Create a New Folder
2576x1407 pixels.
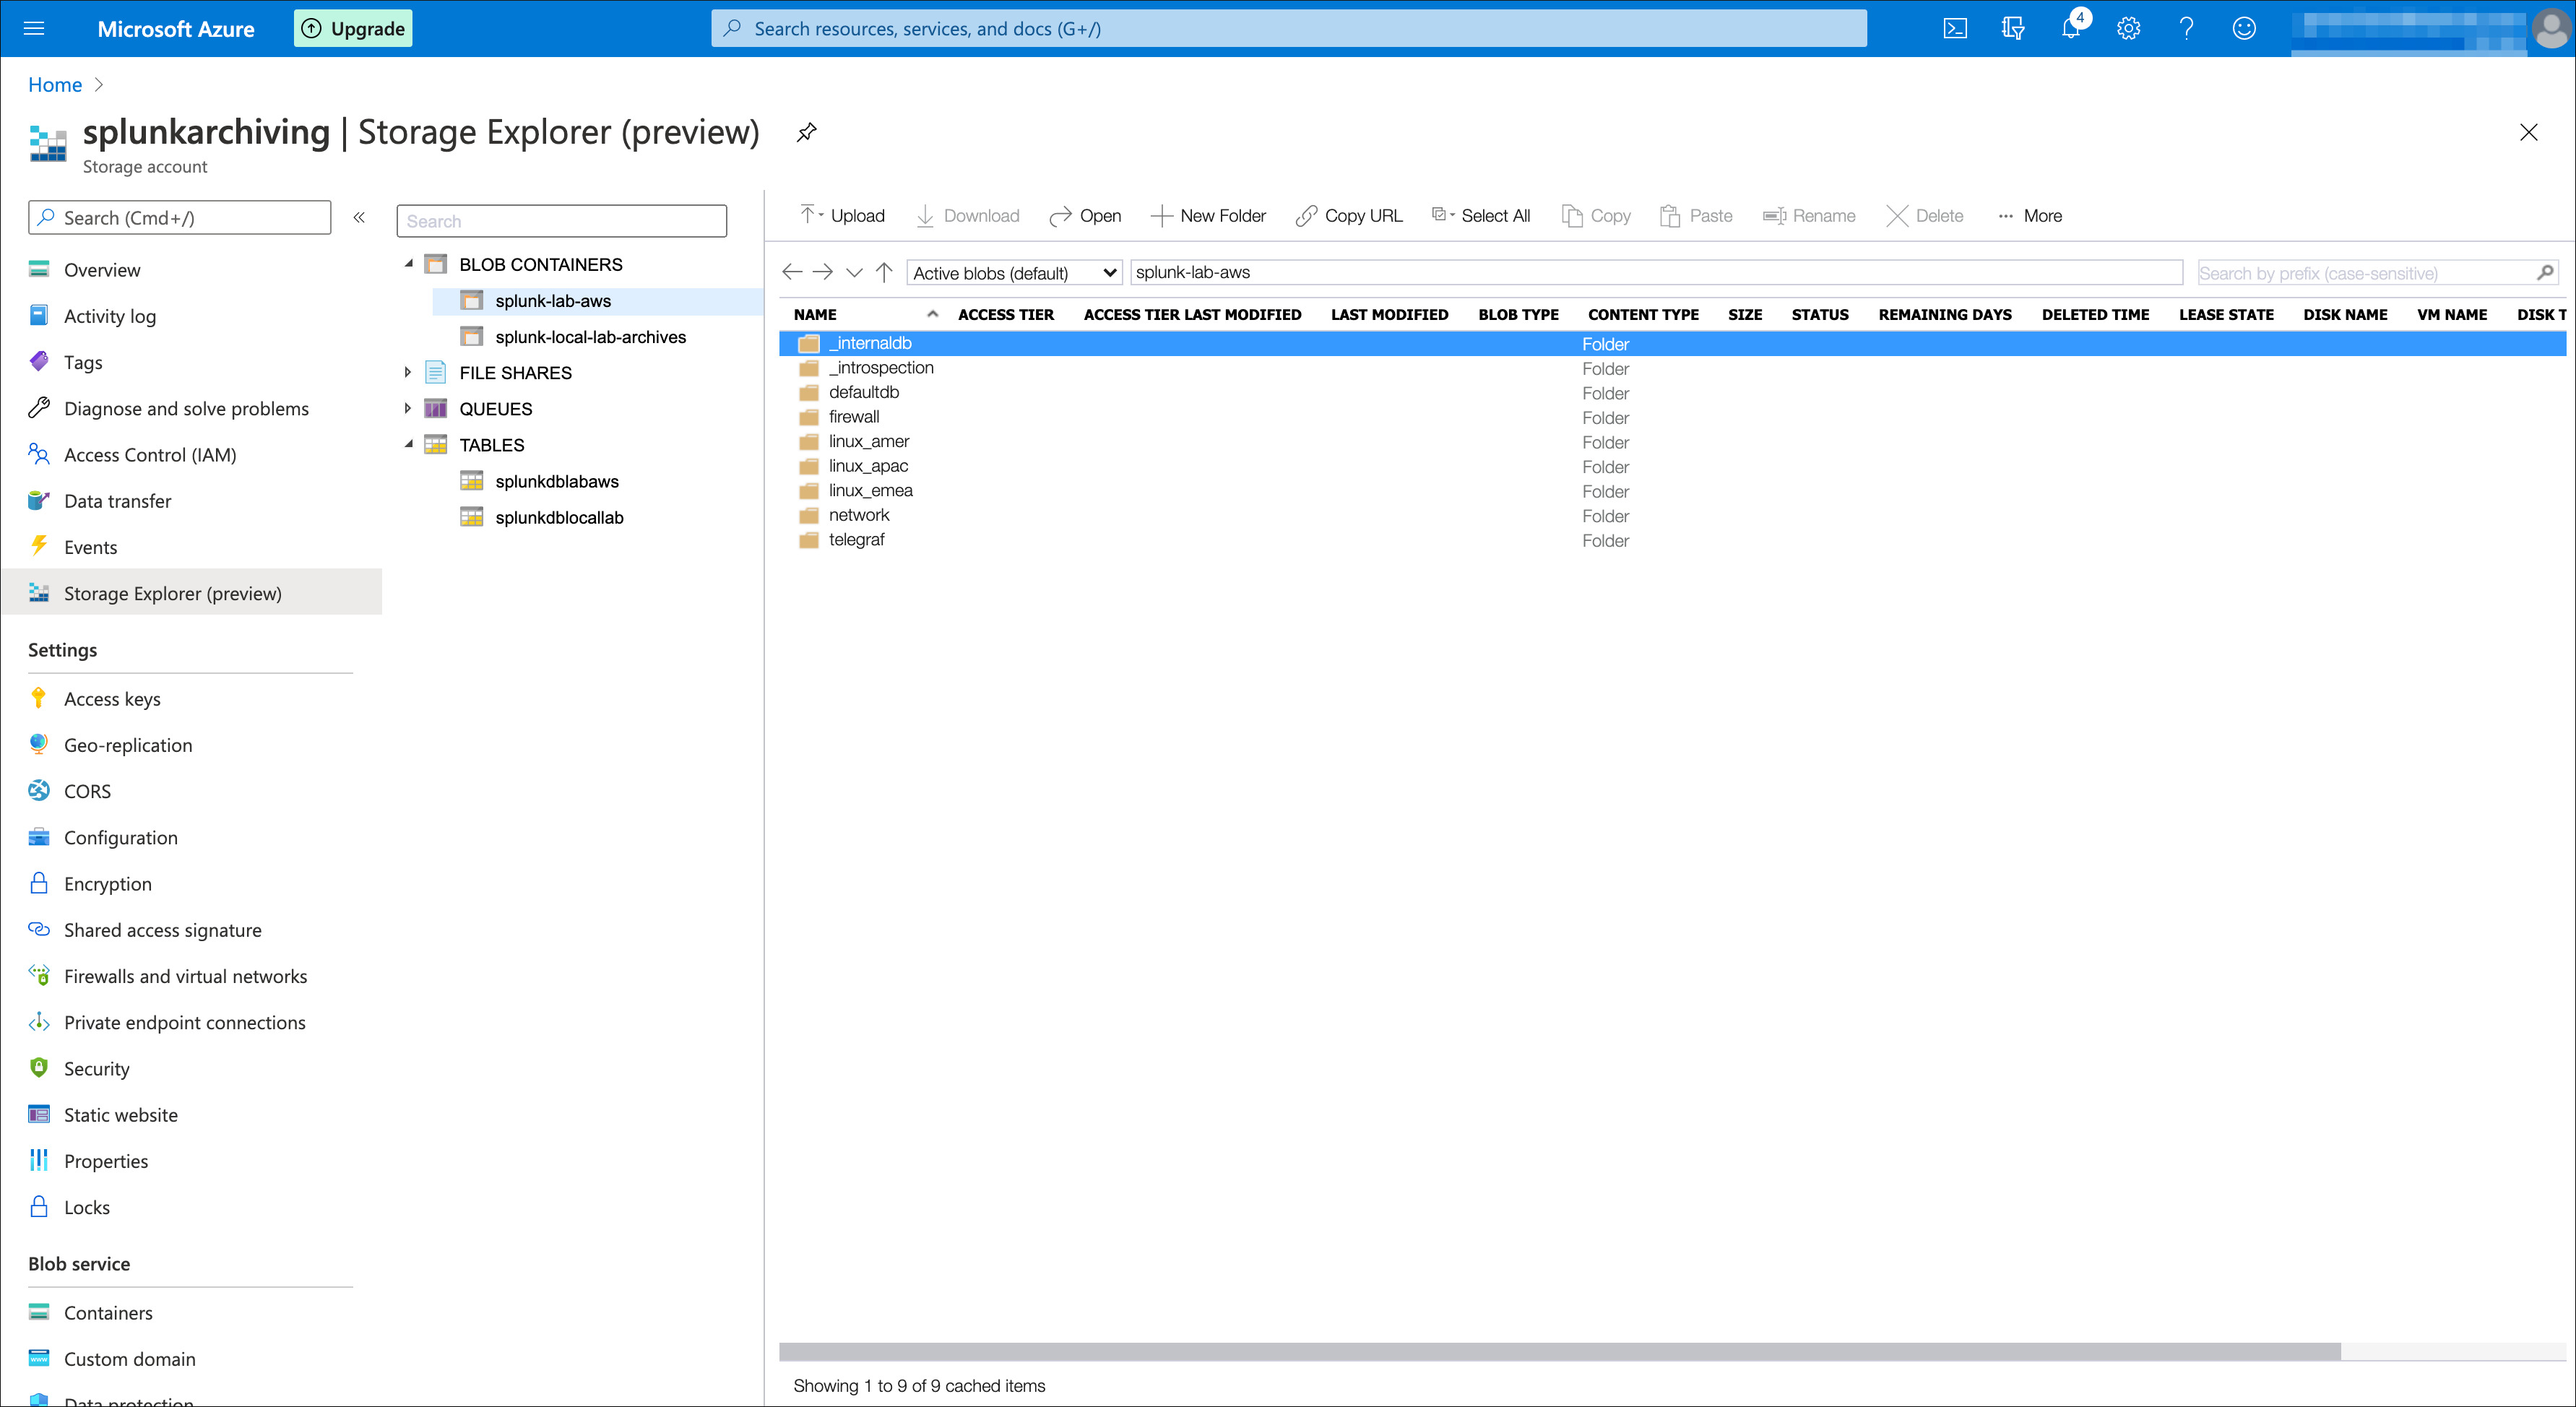click(1208, 215)
